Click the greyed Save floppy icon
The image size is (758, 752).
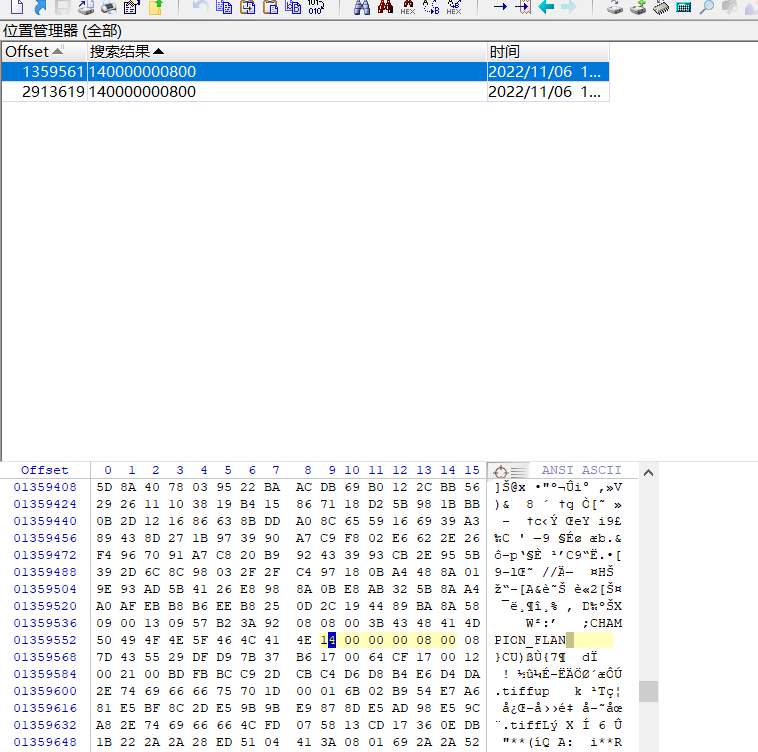pyautogui.click(x=63, y=7)
